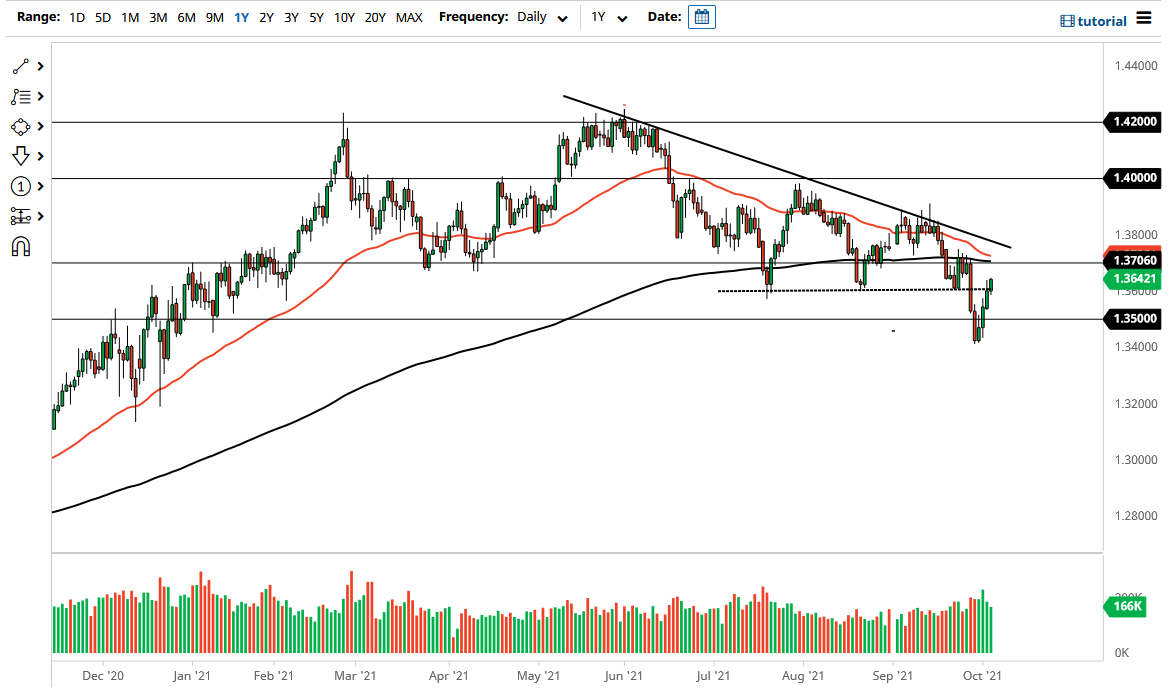Viewport: 1170px width, 698px height.
Task: Open the tutorial link
Action: (1105, 21)
